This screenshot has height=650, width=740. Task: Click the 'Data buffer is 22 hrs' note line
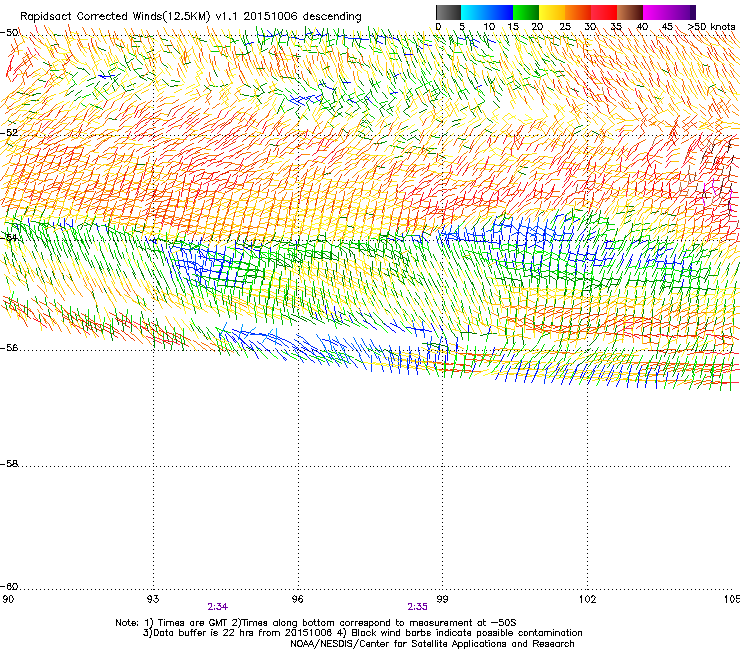coord(362,633)
